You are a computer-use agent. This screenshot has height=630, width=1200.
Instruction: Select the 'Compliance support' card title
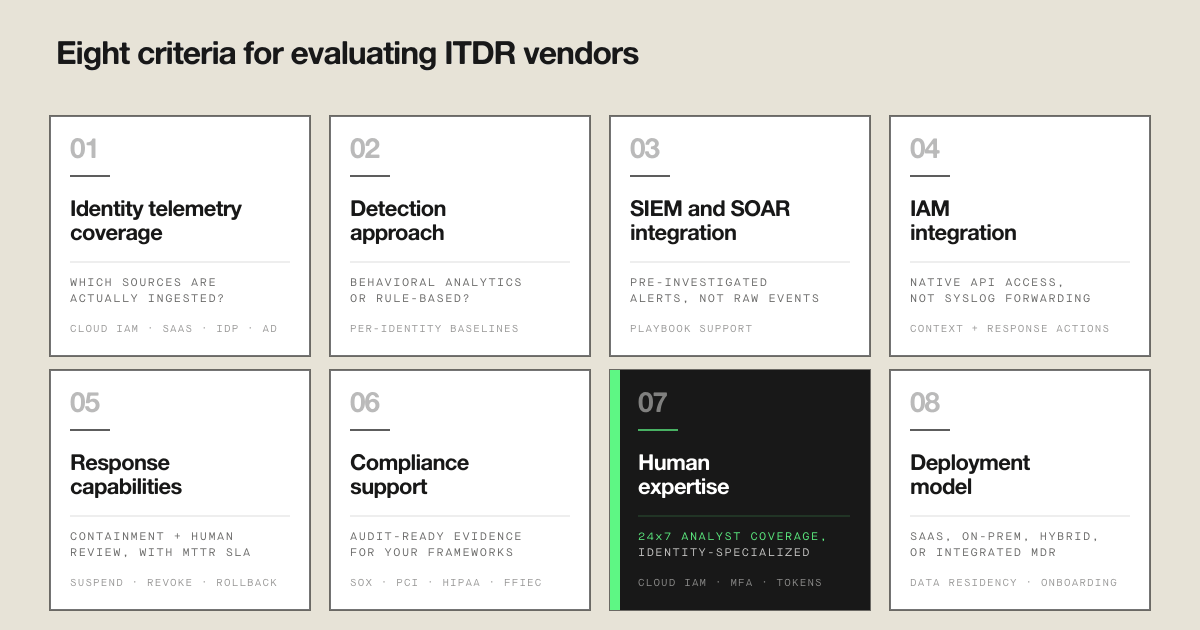coord(409,475)
